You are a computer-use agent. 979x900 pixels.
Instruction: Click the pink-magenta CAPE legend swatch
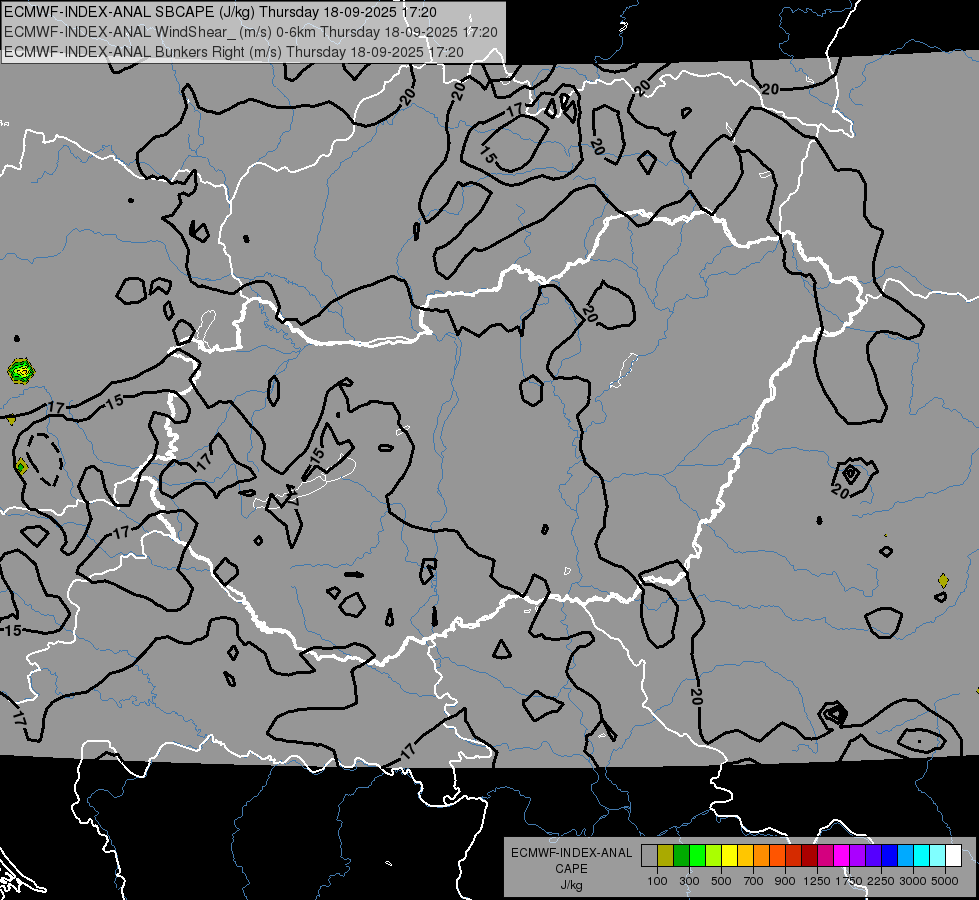tap(825, 856)
